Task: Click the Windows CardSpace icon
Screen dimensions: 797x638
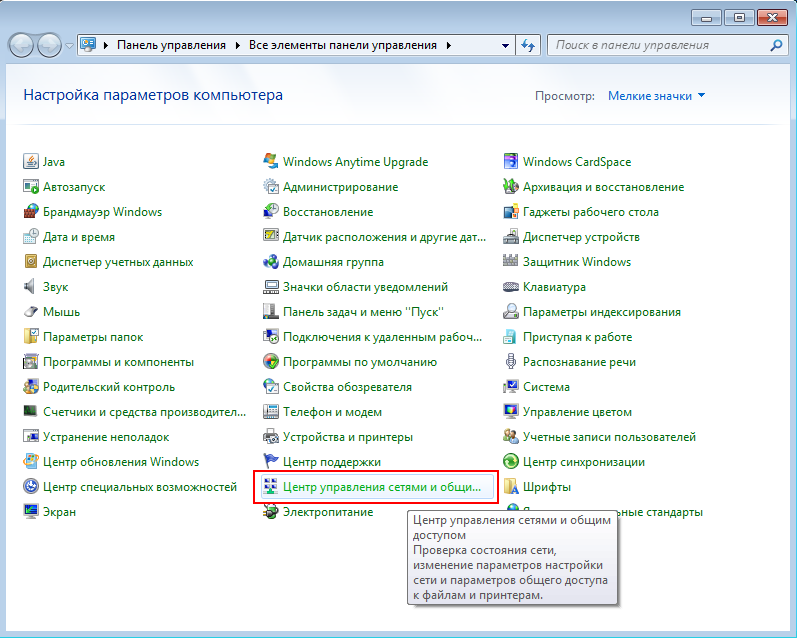Action: [510, 162]
